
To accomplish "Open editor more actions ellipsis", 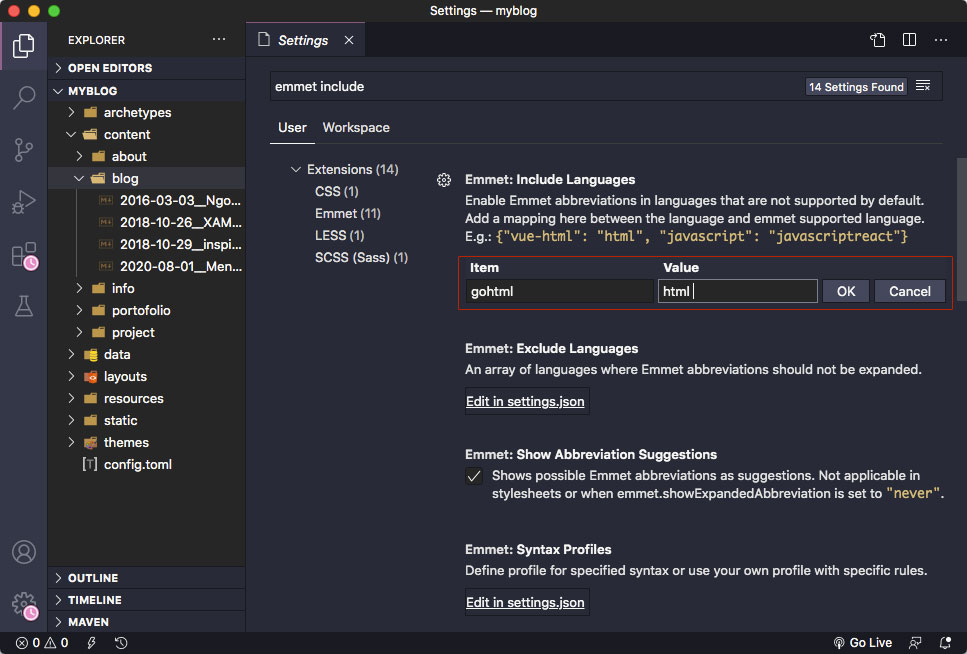I will [940, 40].
